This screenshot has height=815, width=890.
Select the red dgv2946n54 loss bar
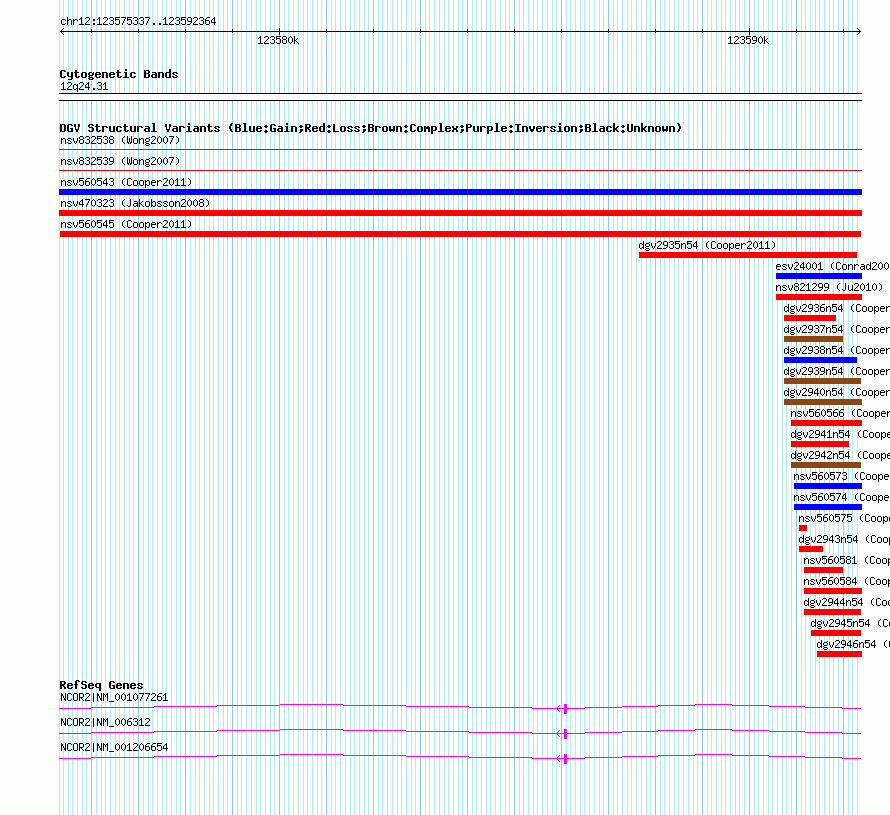839,654
